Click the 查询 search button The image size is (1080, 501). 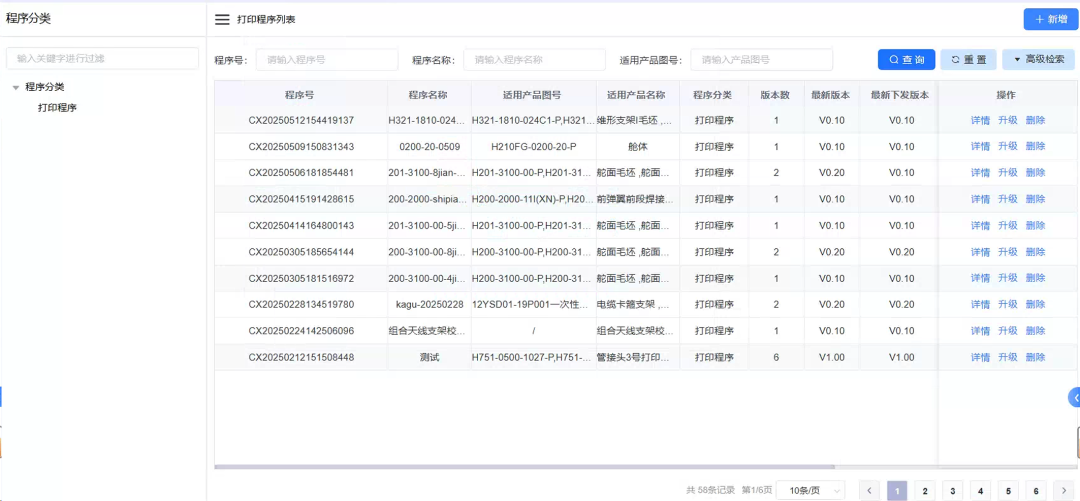906,60
